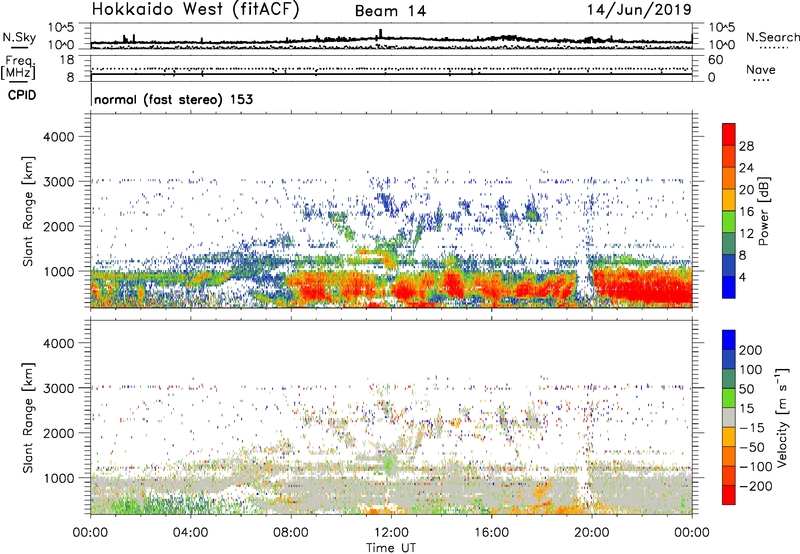Click the "2000" tick of power panel
Viewport: 800px width, 554px height.
(x=58, y=226)
